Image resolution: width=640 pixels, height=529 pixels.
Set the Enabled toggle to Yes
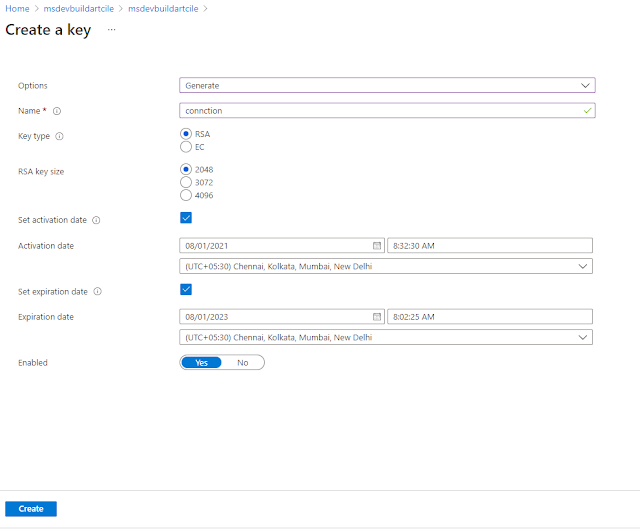pyautogui.click(x=201, y=362)
